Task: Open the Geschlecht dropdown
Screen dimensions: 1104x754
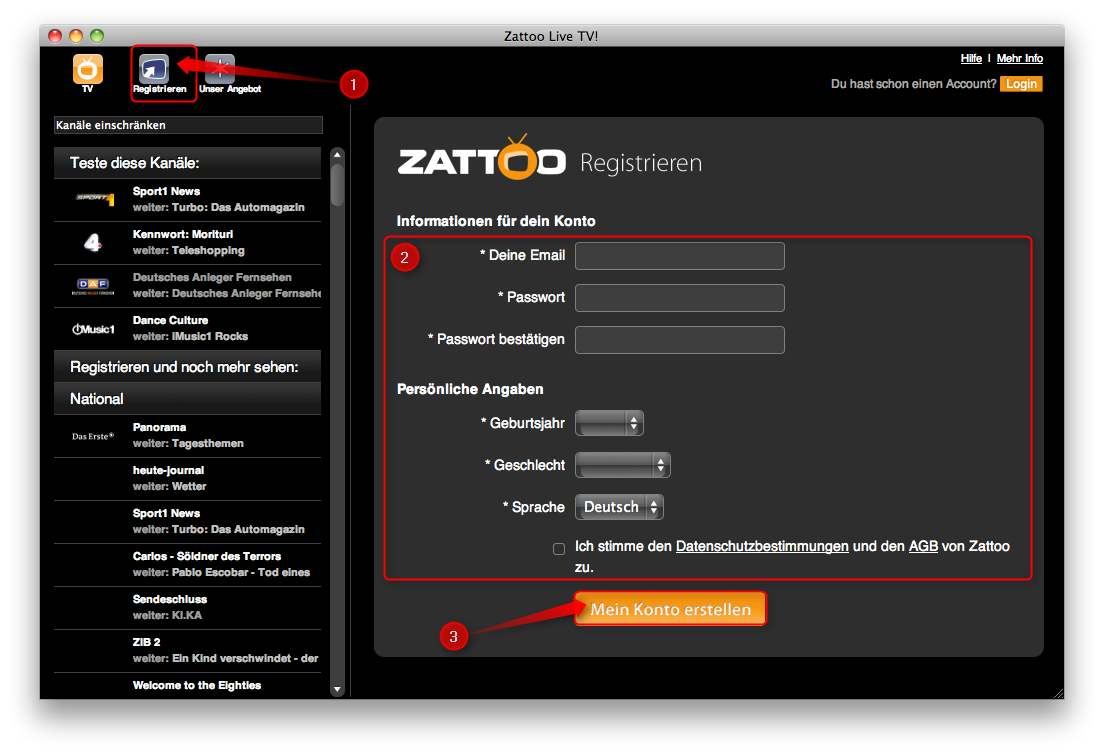Action: pos(623,465)
